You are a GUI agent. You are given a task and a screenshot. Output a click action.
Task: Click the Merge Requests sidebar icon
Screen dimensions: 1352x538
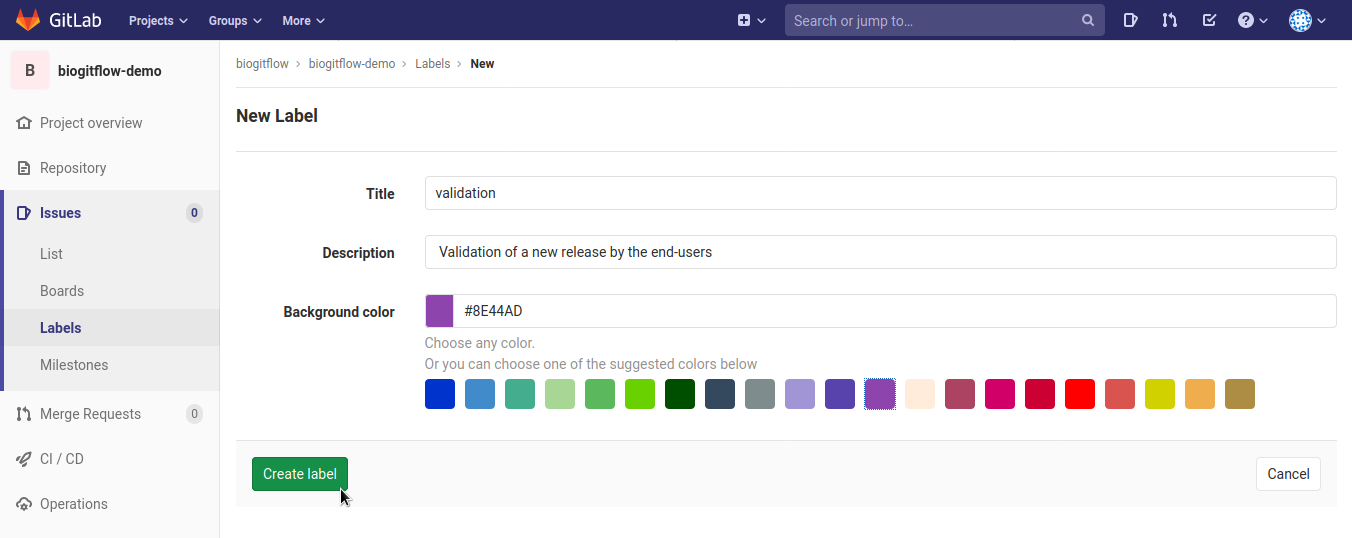click(x=24, y=414)
